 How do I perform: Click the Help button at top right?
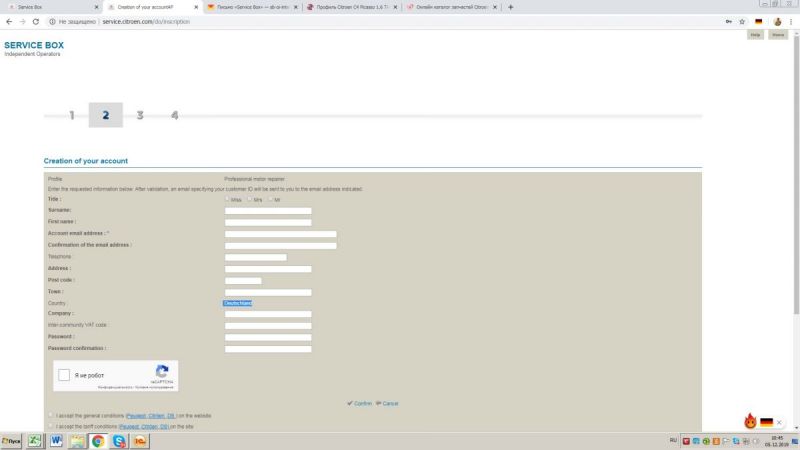pos(756,35)
